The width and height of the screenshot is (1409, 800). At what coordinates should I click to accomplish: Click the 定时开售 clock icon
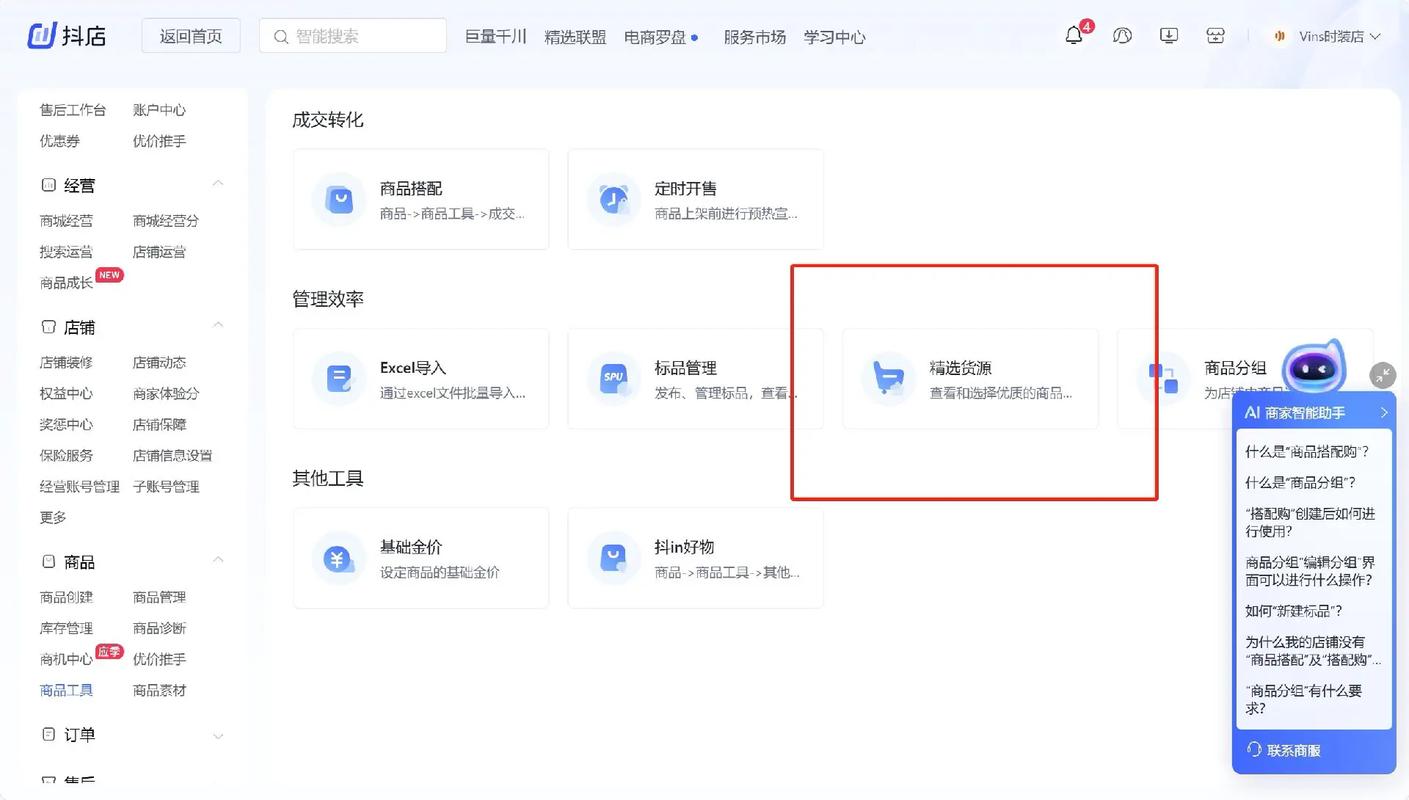tap(613, 199)
